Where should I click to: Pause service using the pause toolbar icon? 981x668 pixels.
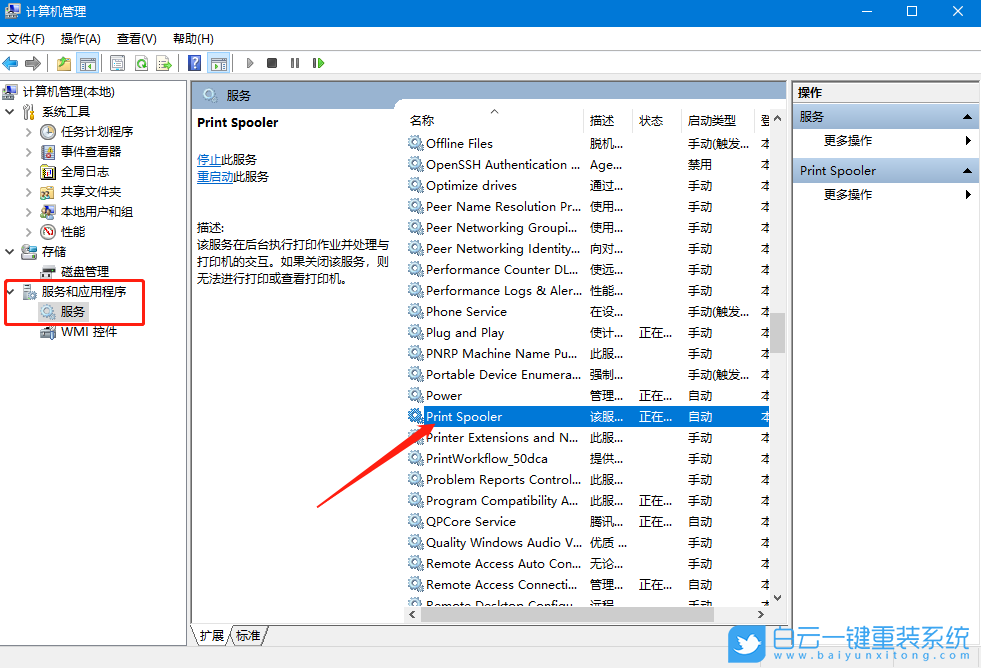pyautogui.click(x=295, y=63)
